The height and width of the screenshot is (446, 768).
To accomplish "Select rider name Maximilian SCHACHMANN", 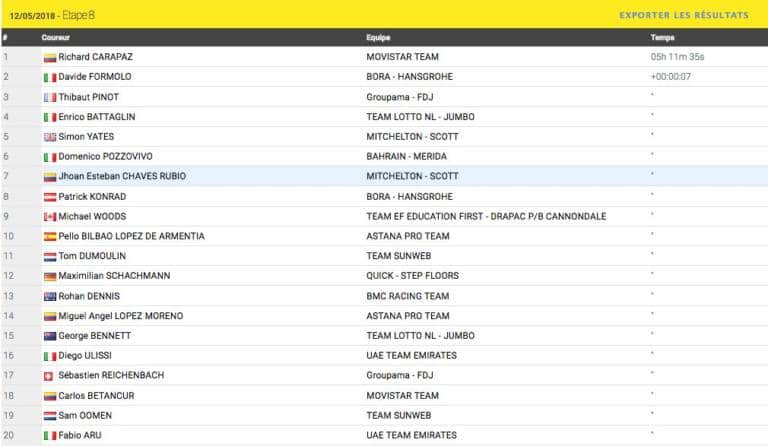I will pyautogui.click(x=114, y=276).
